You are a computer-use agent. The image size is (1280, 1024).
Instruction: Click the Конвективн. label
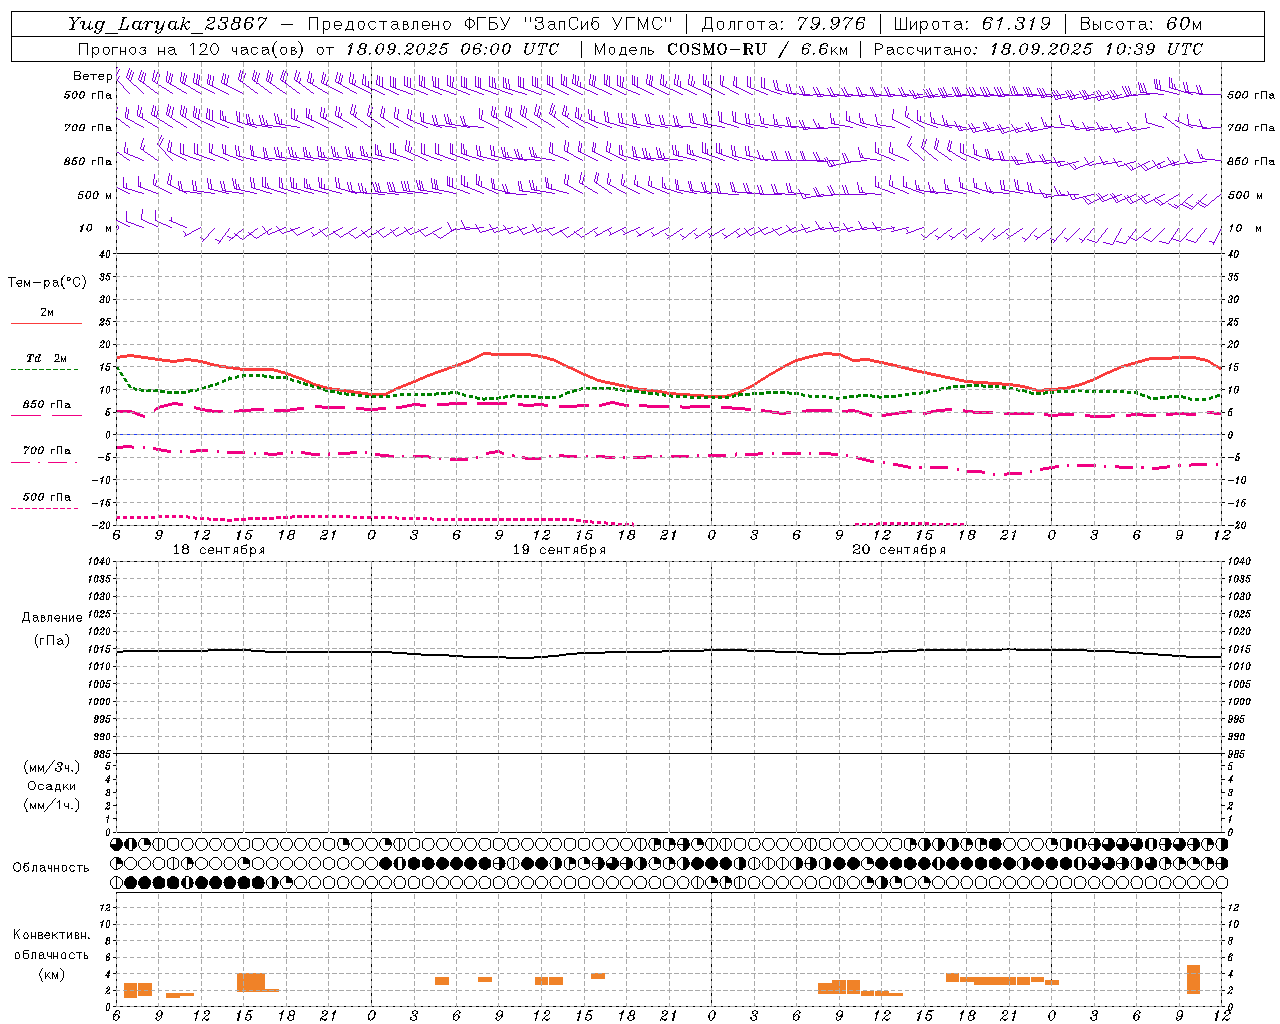(51, 935)
